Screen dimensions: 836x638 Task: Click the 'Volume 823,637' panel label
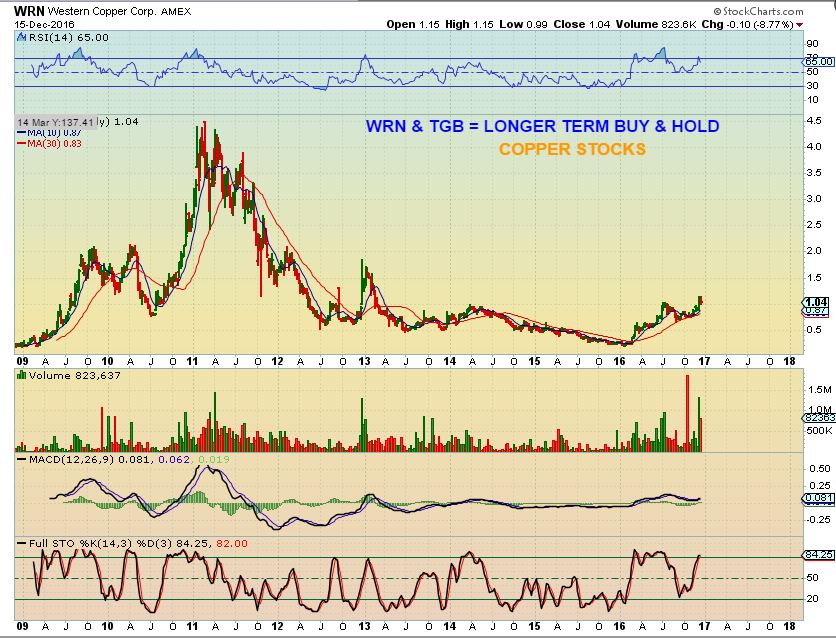point(75,376)
